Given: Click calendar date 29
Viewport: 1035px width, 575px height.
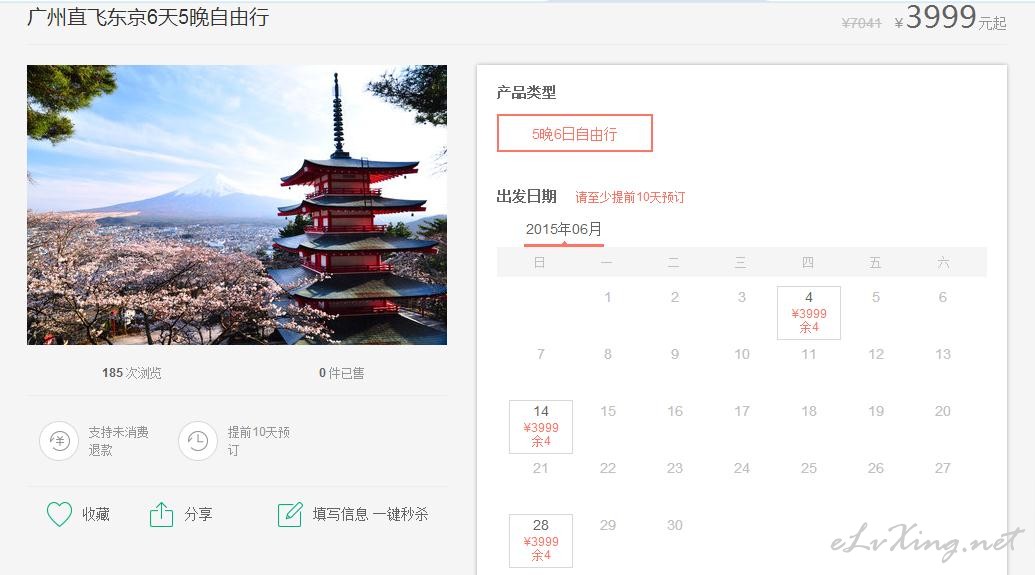Looking at the screenshot, I should point(608,525).
